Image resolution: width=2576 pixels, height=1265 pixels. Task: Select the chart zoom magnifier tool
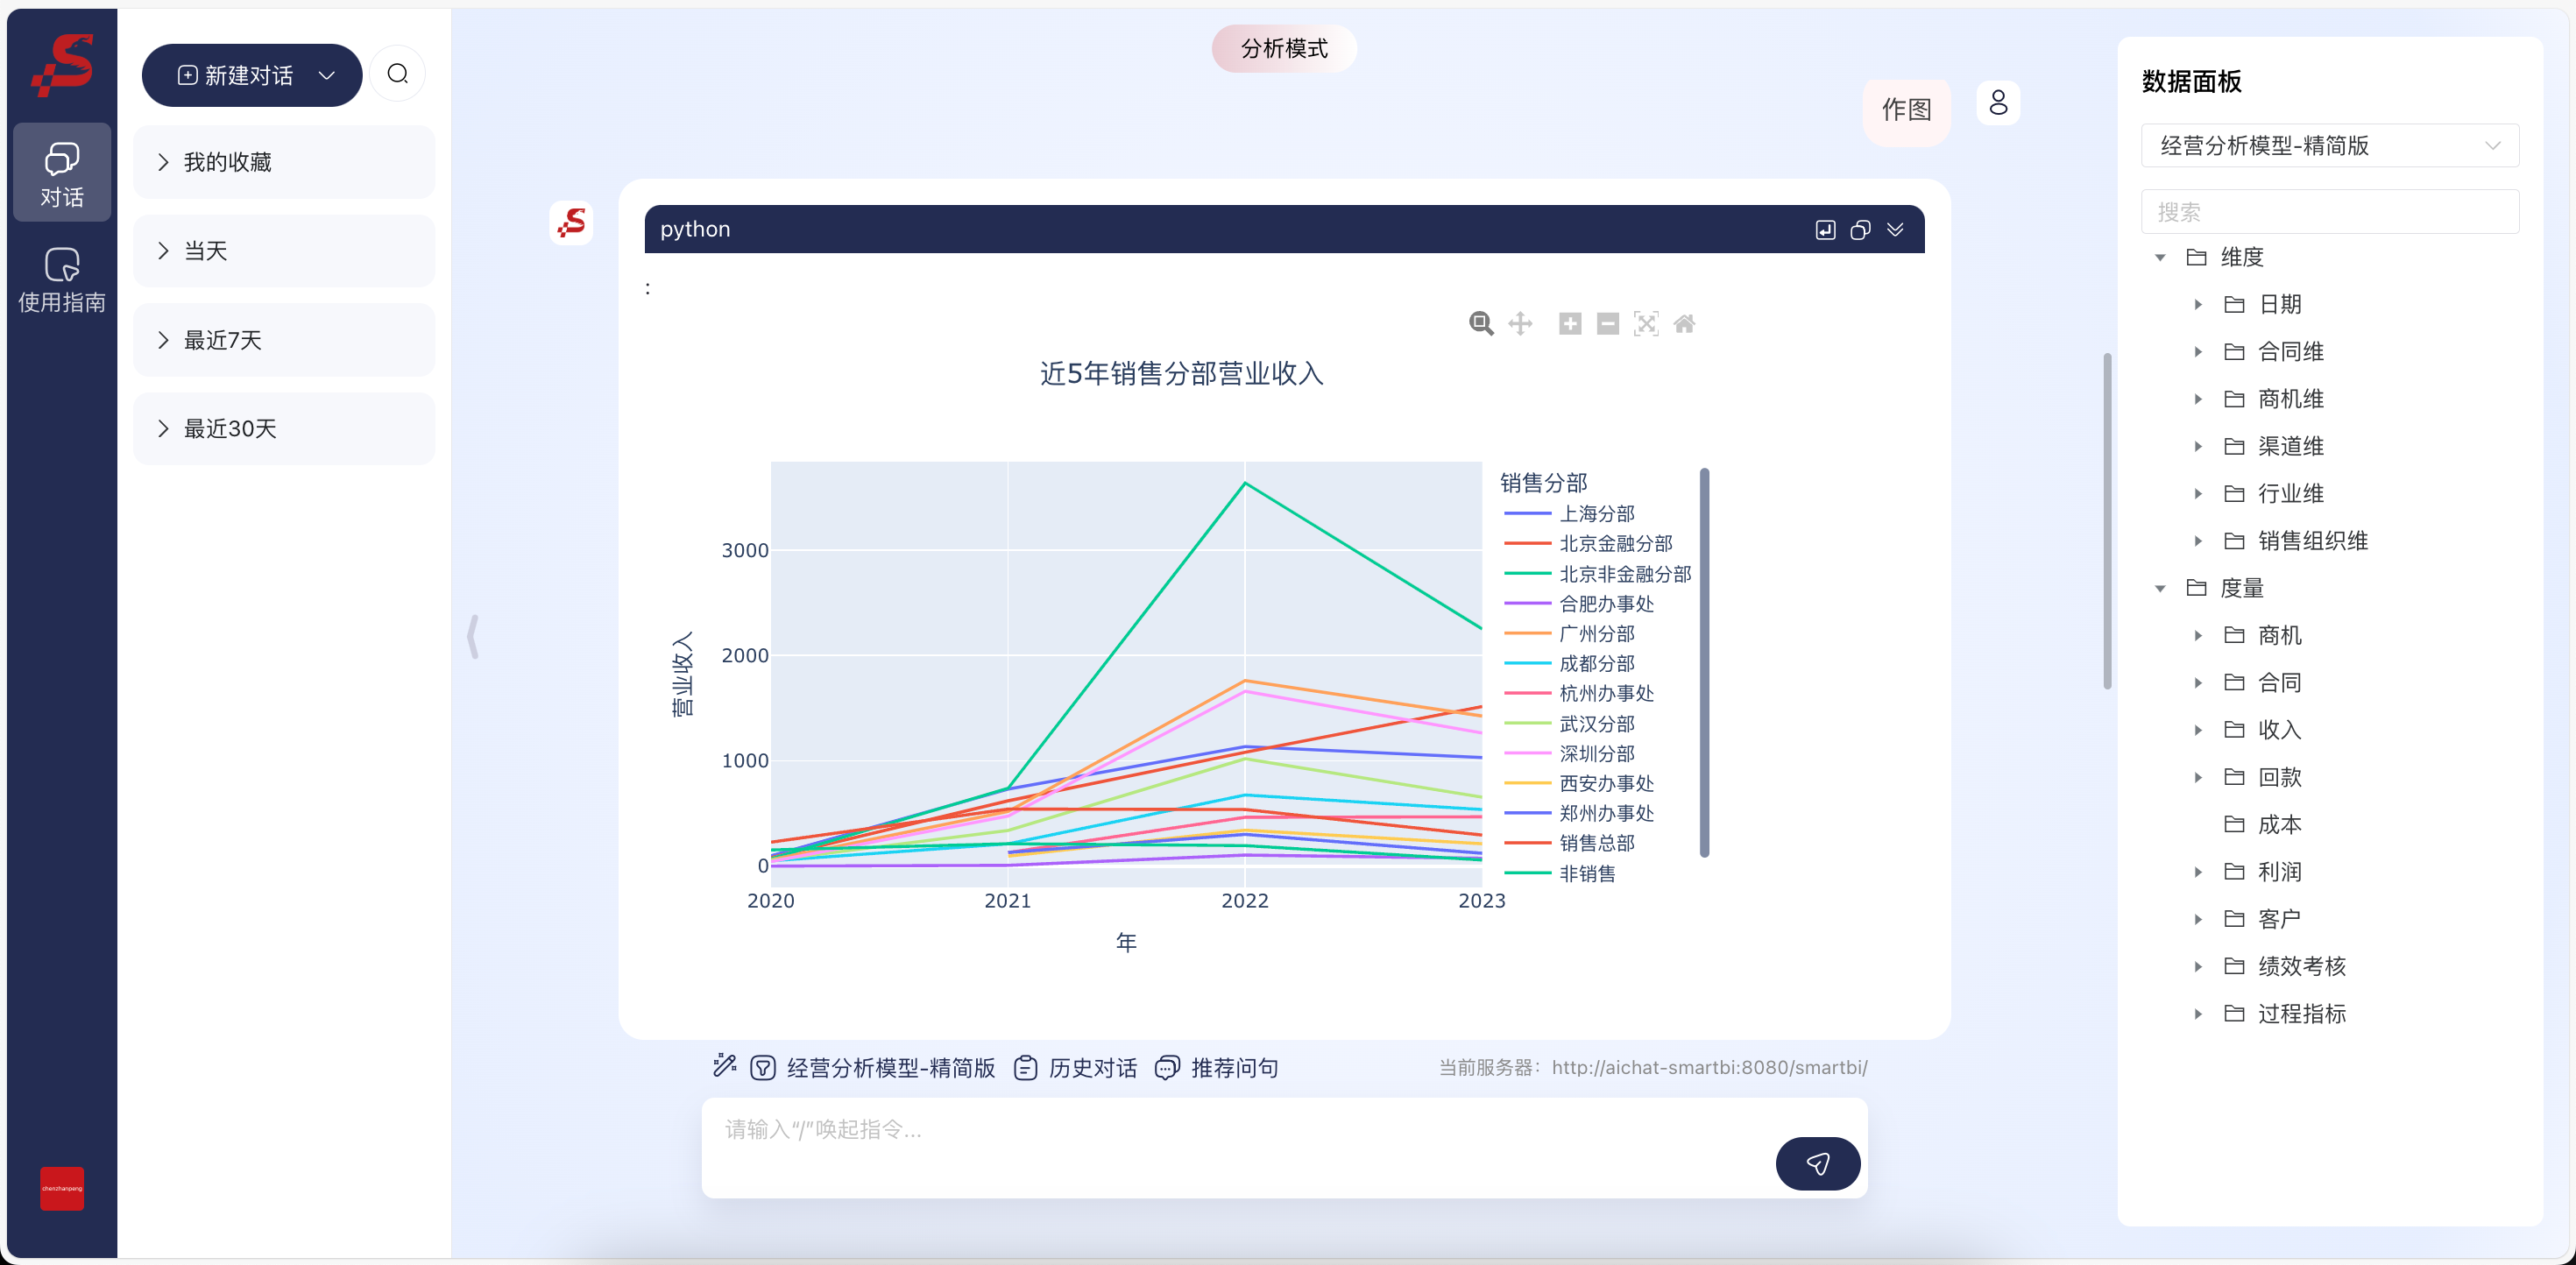click(1481, 324)
